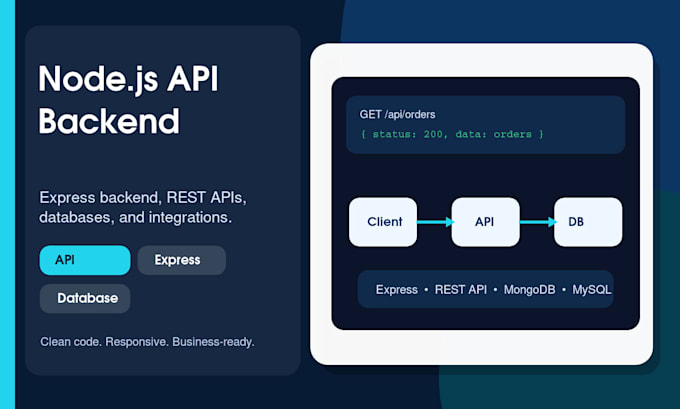Click the arrow from Client to API
680x409 pixels.
[435, 222]
